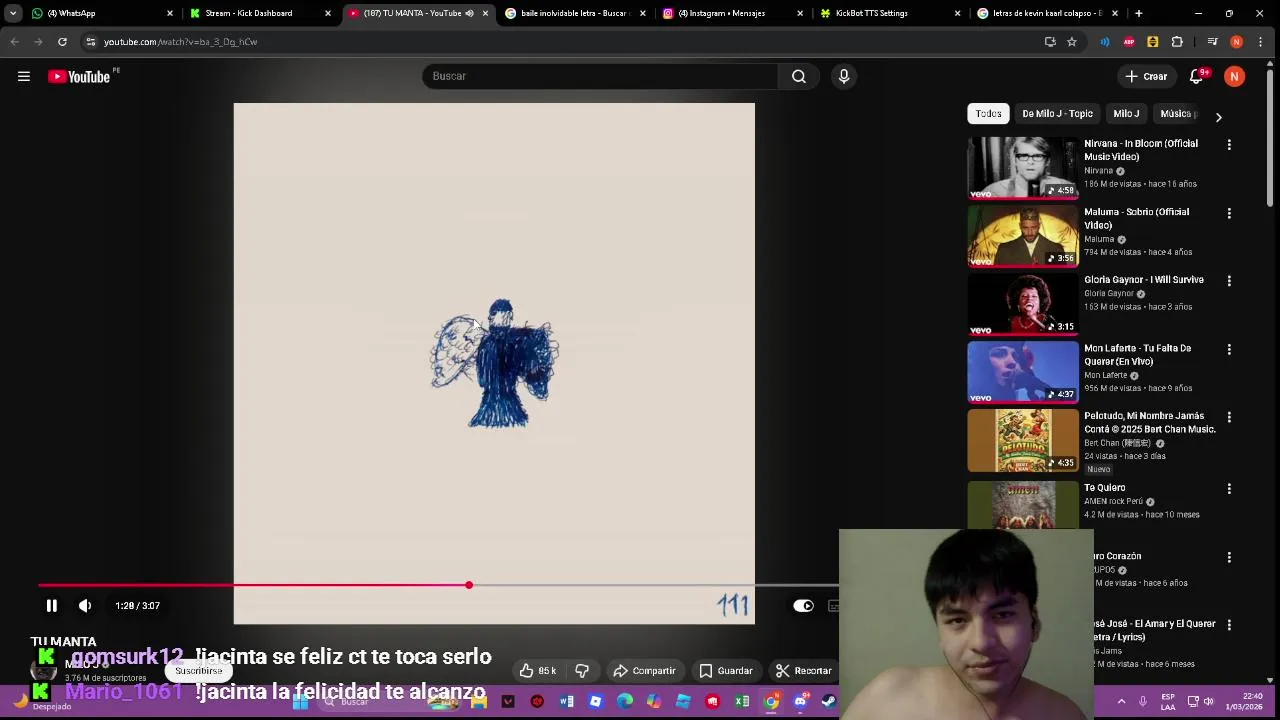Open Word from the Windows taskbar
The image size is (1280, 720).
567,701
